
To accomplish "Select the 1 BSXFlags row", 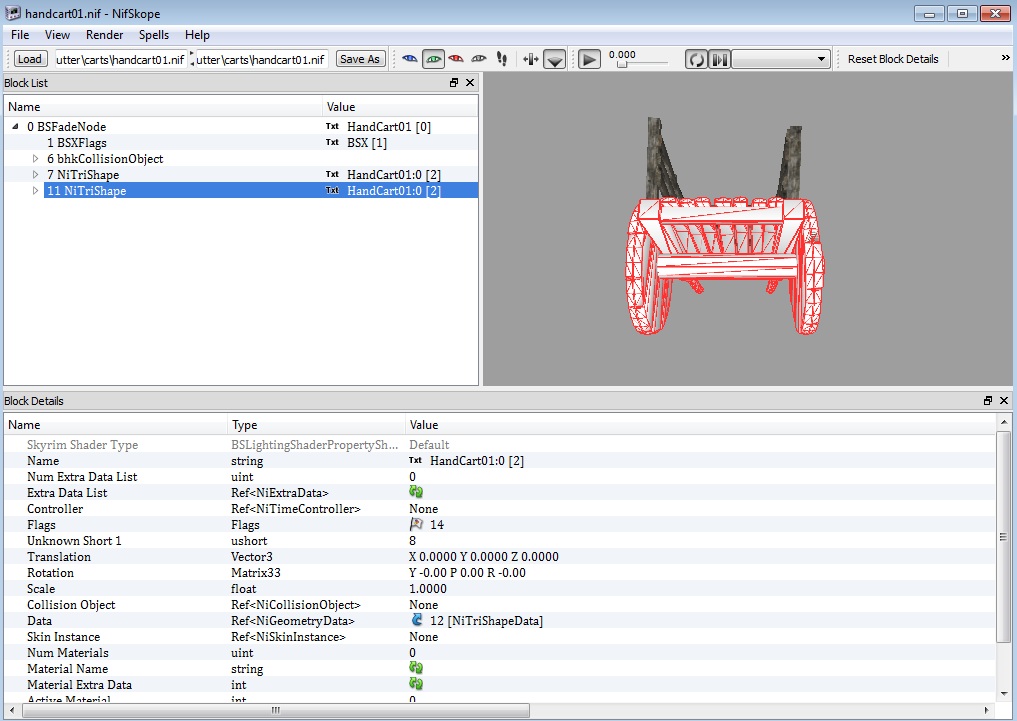I will (241, 143).
